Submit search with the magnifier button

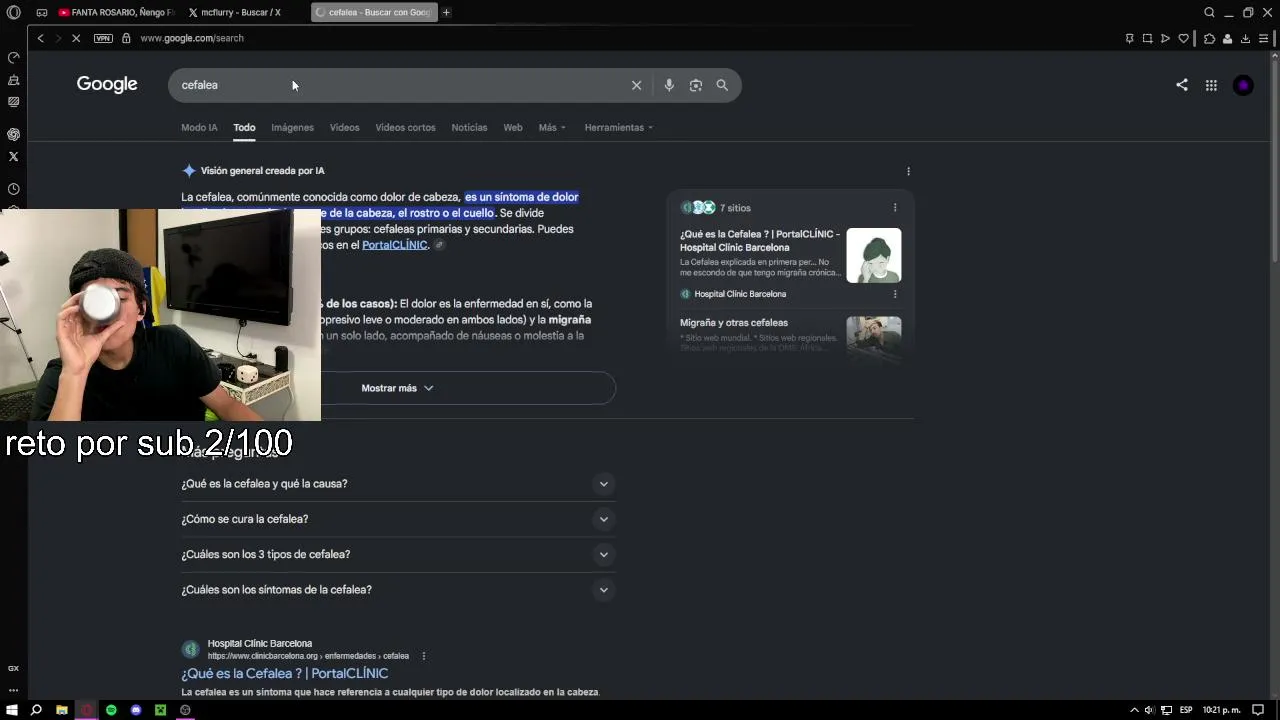[x=722, y=85]
